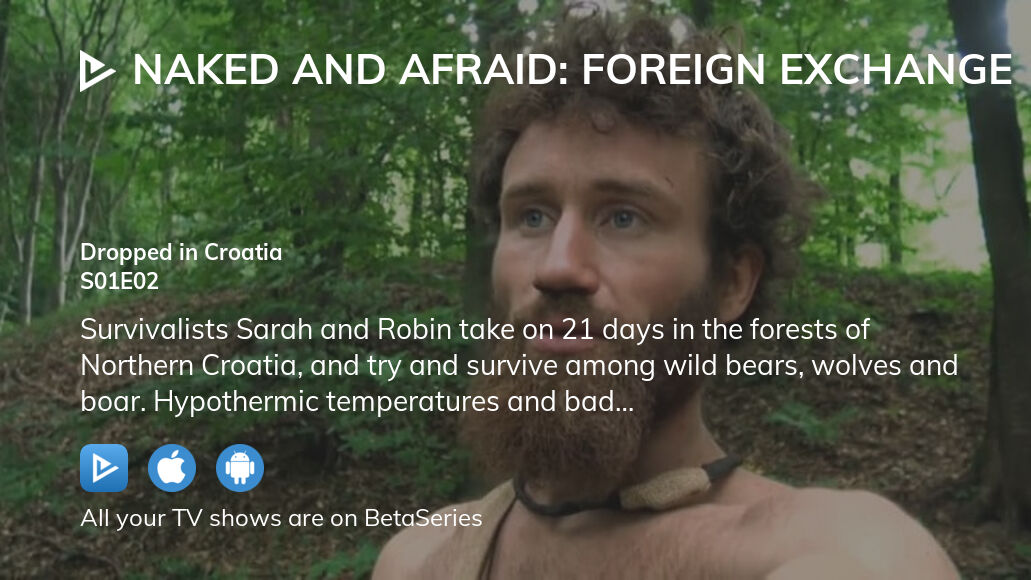Click the episode synopsis about Sarah and Robin
The image size is (1031, 580).
point(519,366)
